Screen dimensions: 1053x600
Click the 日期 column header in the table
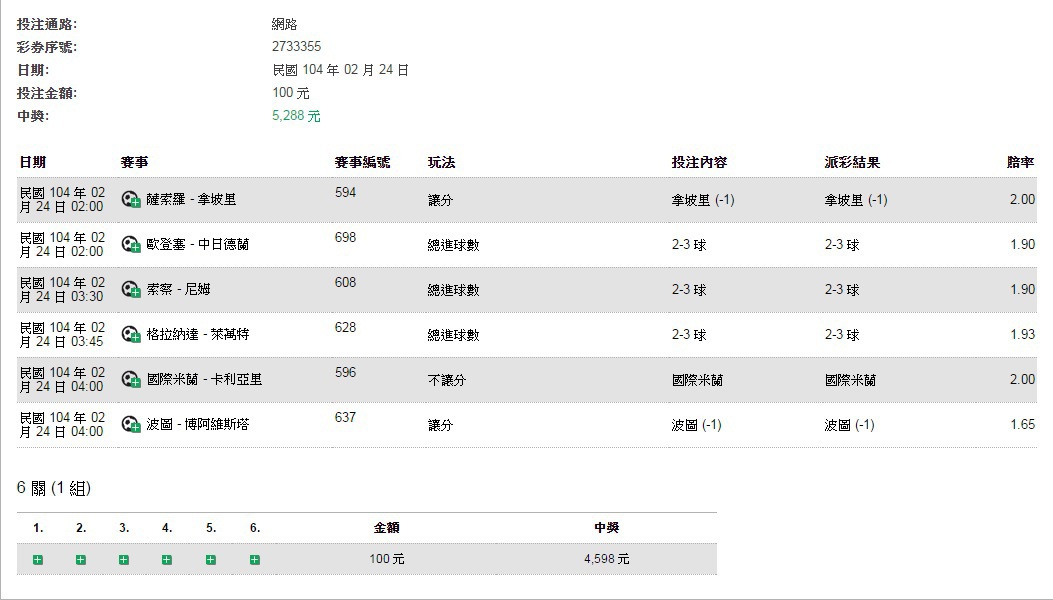(32, 162)
